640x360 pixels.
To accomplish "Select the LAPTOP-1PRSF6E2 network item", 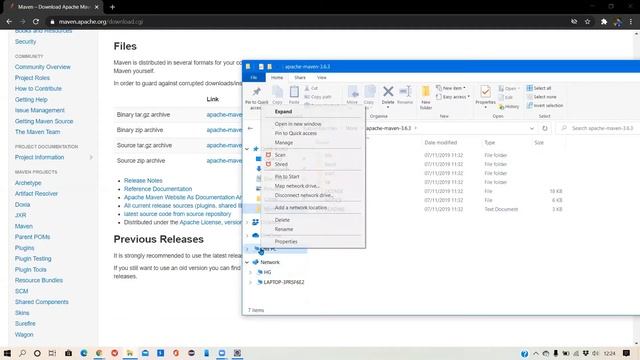I will point(284,282).
